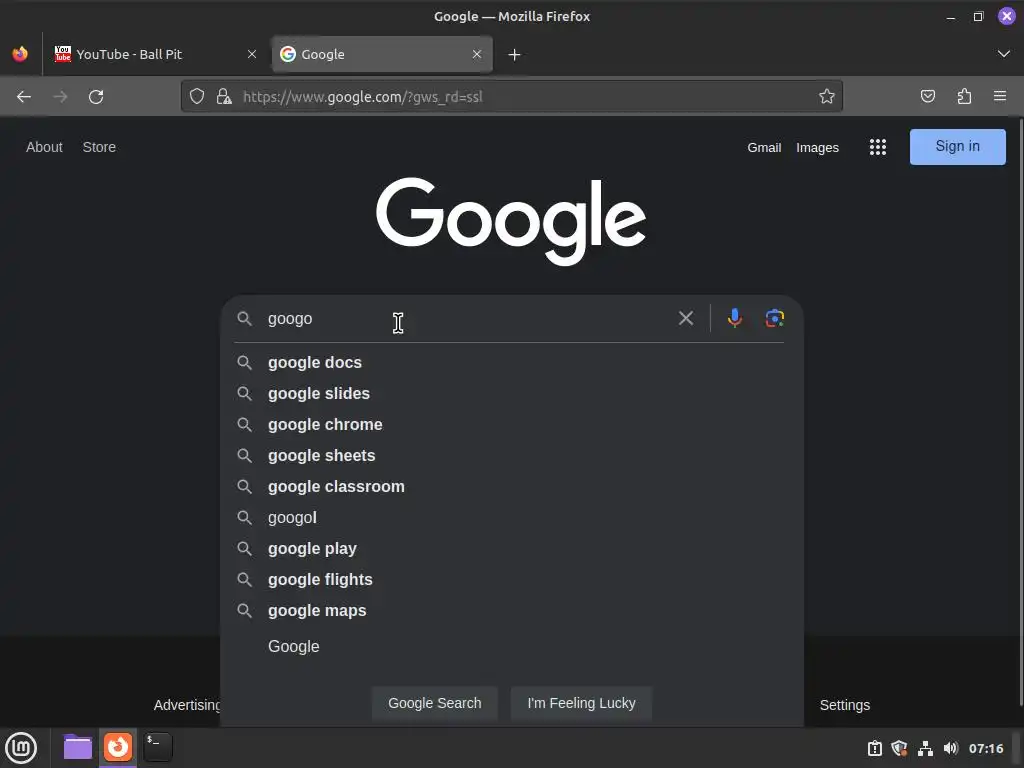1024x768 pixels.
Task: Open a new tab with plus icon
Action: pyautogui.click(x=515, y=55)
